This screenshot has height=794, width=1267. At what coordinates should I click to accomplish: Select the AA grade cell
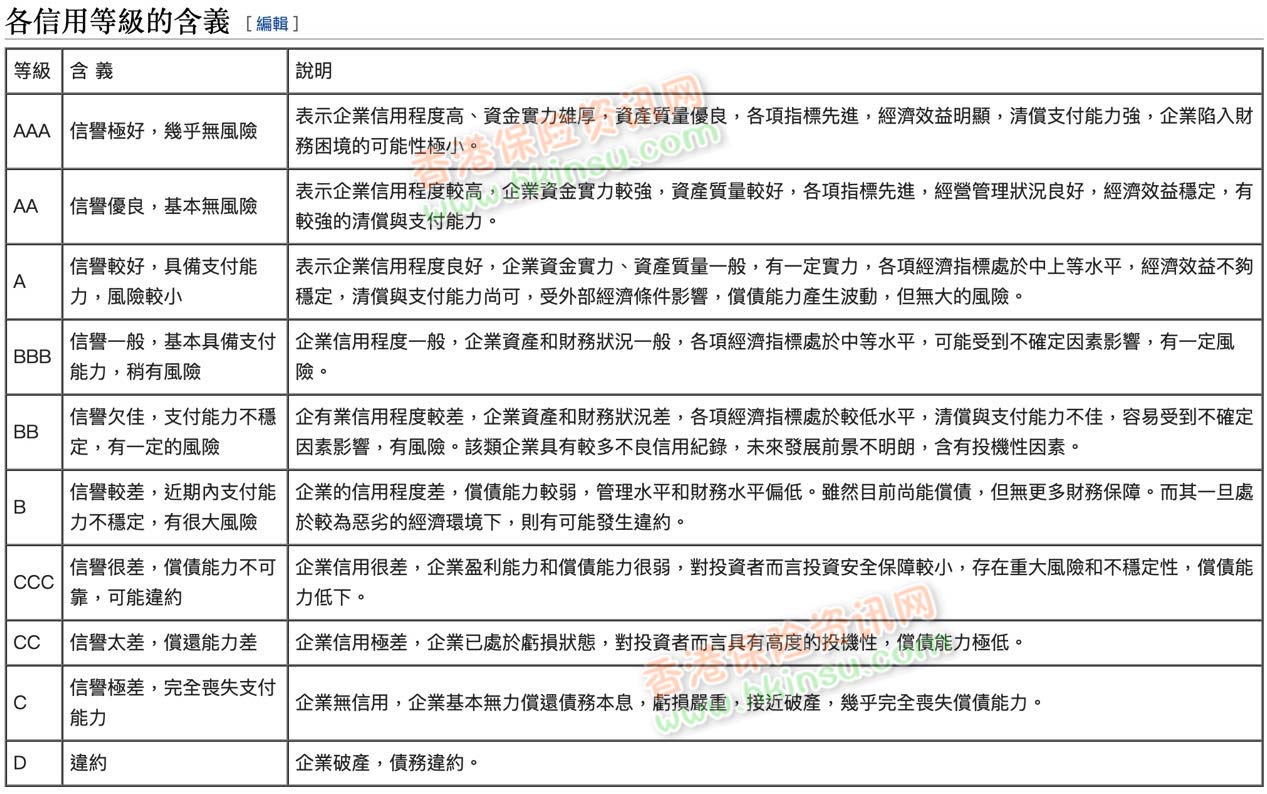pyautogui.click(x=34, y=205)
